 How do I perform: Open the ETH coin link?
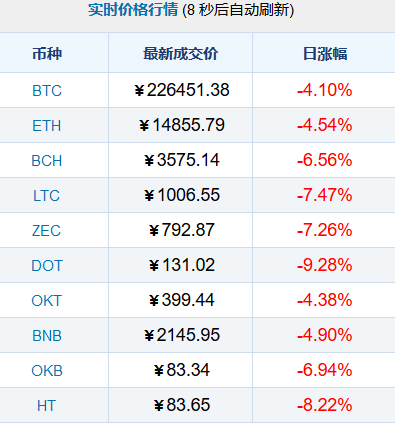coord(47,126)
